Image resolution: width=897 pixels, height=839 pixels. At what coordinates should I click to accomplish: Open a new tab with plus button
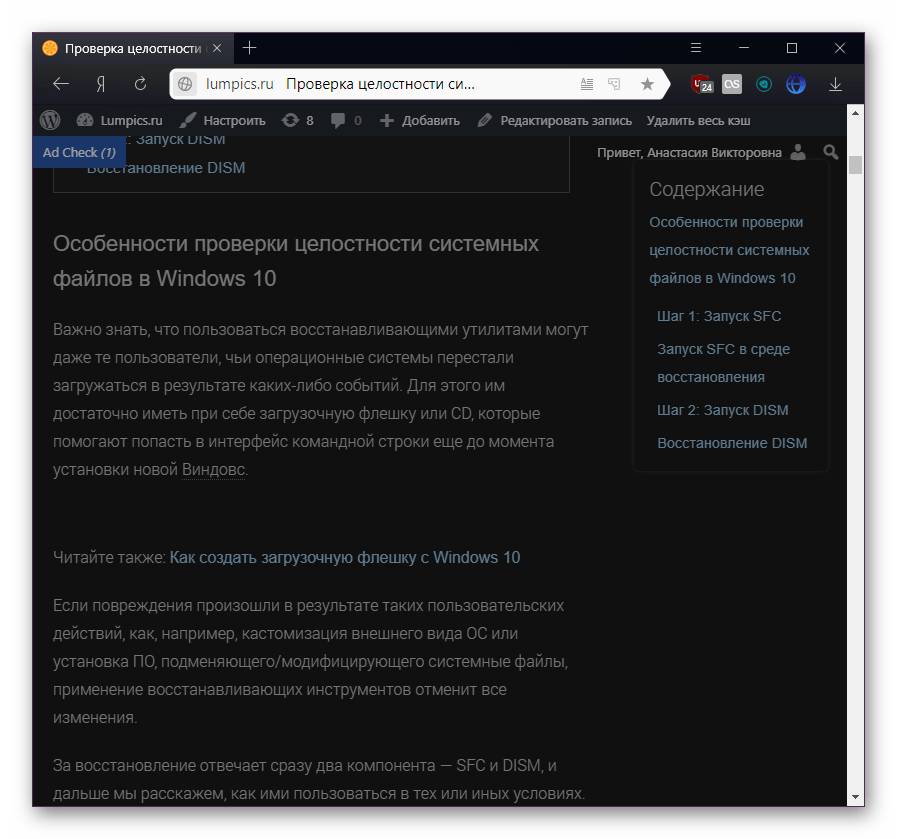[x=250, y=48]
